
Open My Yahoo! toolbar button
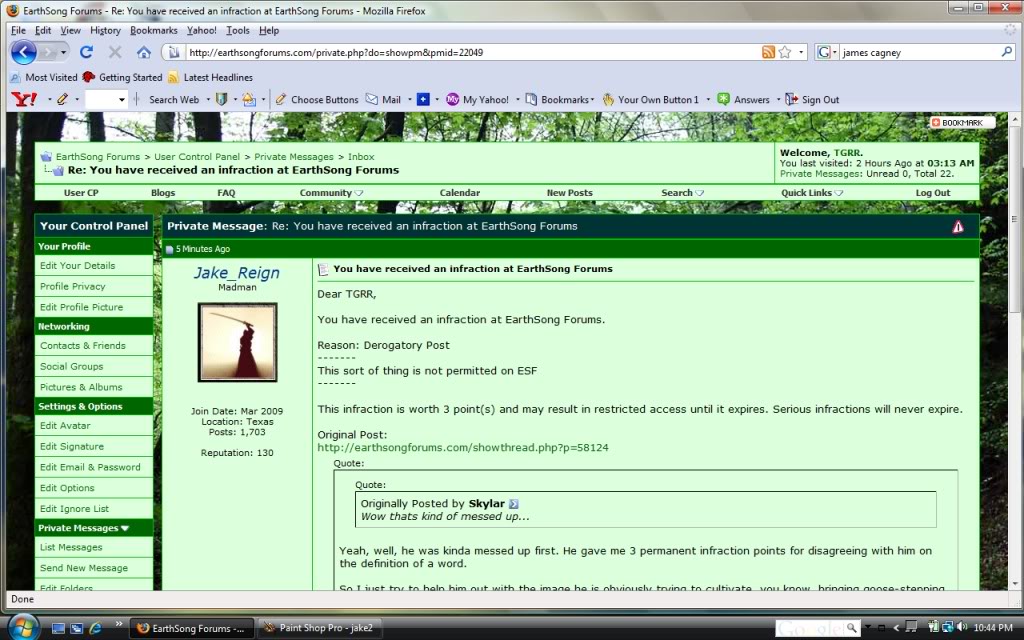click(x=477, y=99)
